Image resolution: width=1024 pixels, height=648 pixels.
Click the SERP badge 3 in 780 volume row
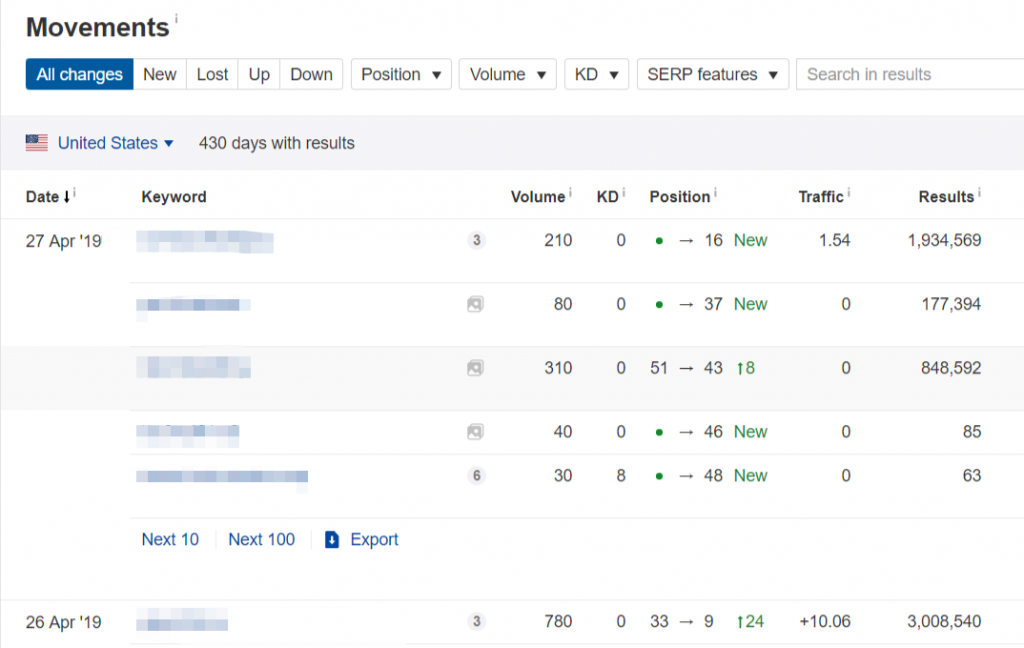click(476, 622)
